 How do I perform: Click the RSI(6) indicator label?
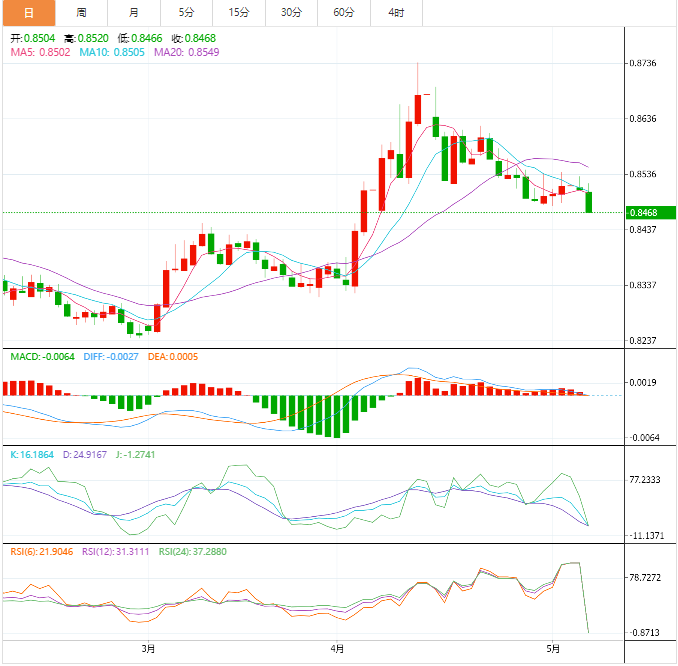coord(38,551)
